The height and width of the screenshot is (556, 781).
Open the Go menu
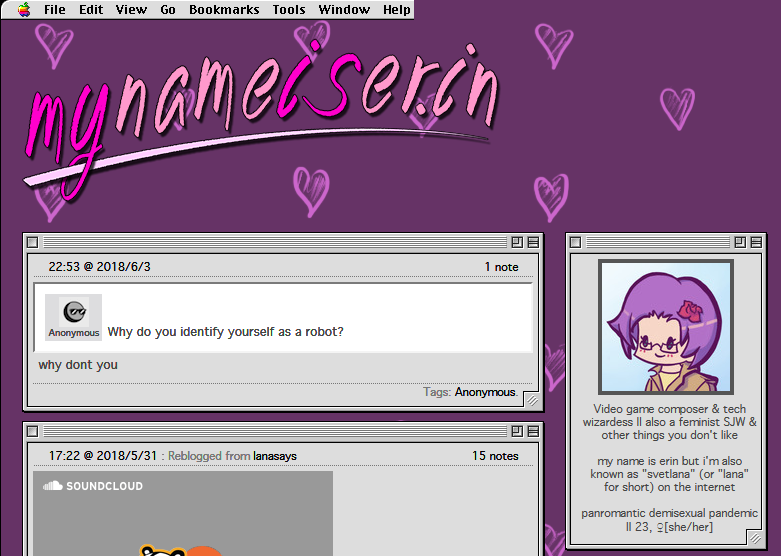click(168, 9)
